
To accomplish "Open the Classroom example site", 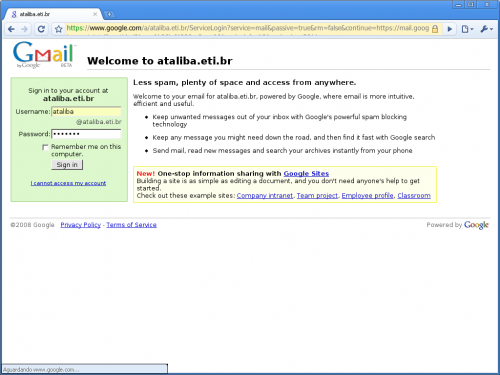I will coord(414,196).
